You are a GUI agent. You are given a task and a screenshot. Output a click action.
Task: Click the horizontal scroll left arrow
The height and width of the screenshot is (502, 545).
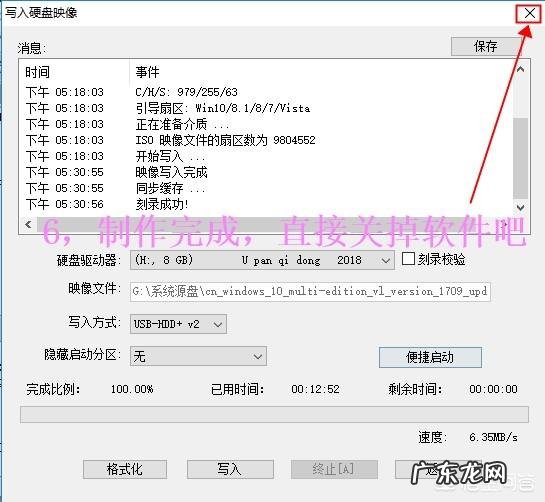pyautogui.click(x=29, y=225)
